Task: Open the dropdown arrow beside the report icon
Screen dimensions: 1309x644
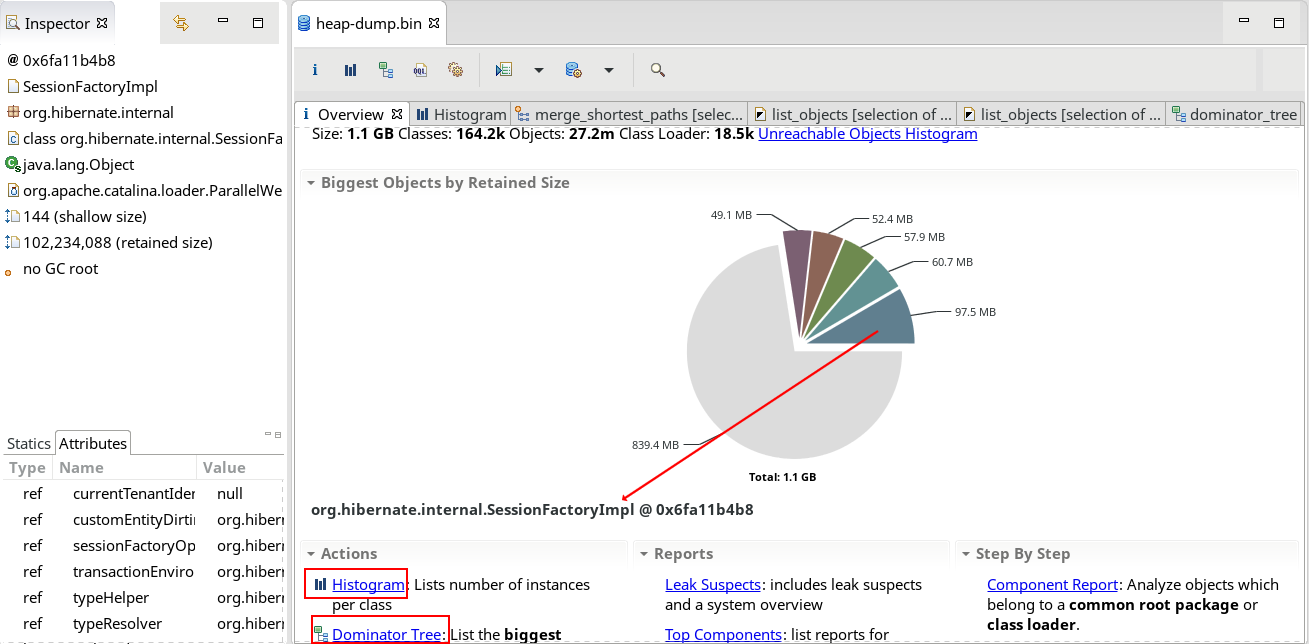Action: pyautogui.click(x=539, y=70)
